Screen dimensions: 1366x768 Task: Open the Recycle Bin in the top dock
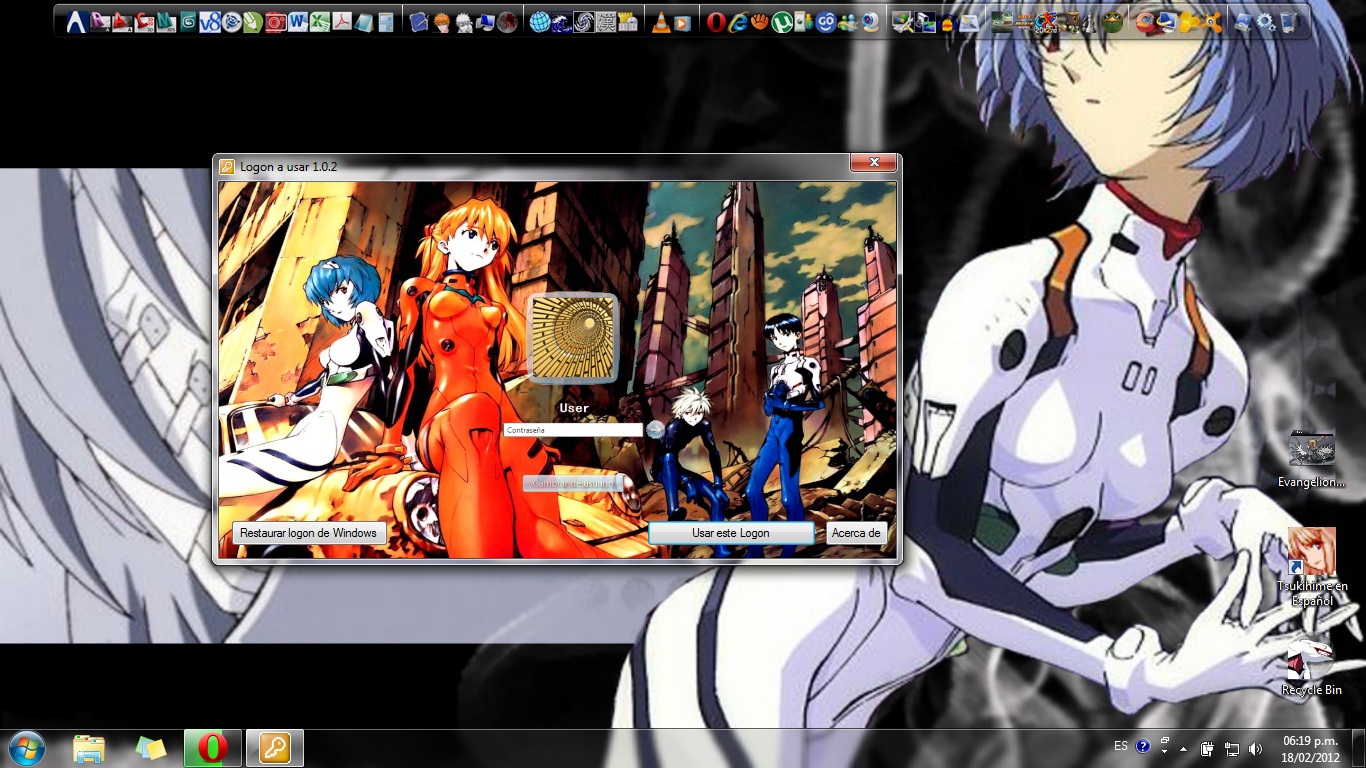pos(1288,22)
